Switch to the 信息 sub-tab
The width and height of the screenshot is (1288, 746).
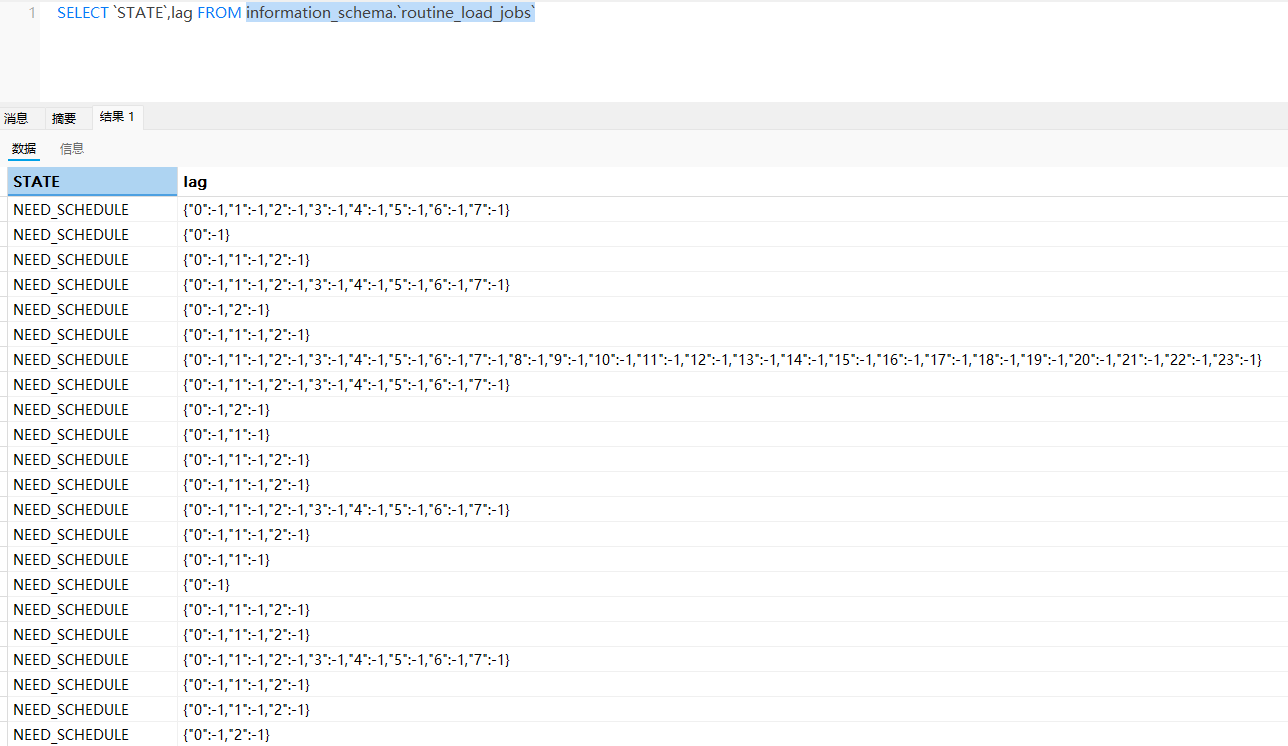point(72,148)
